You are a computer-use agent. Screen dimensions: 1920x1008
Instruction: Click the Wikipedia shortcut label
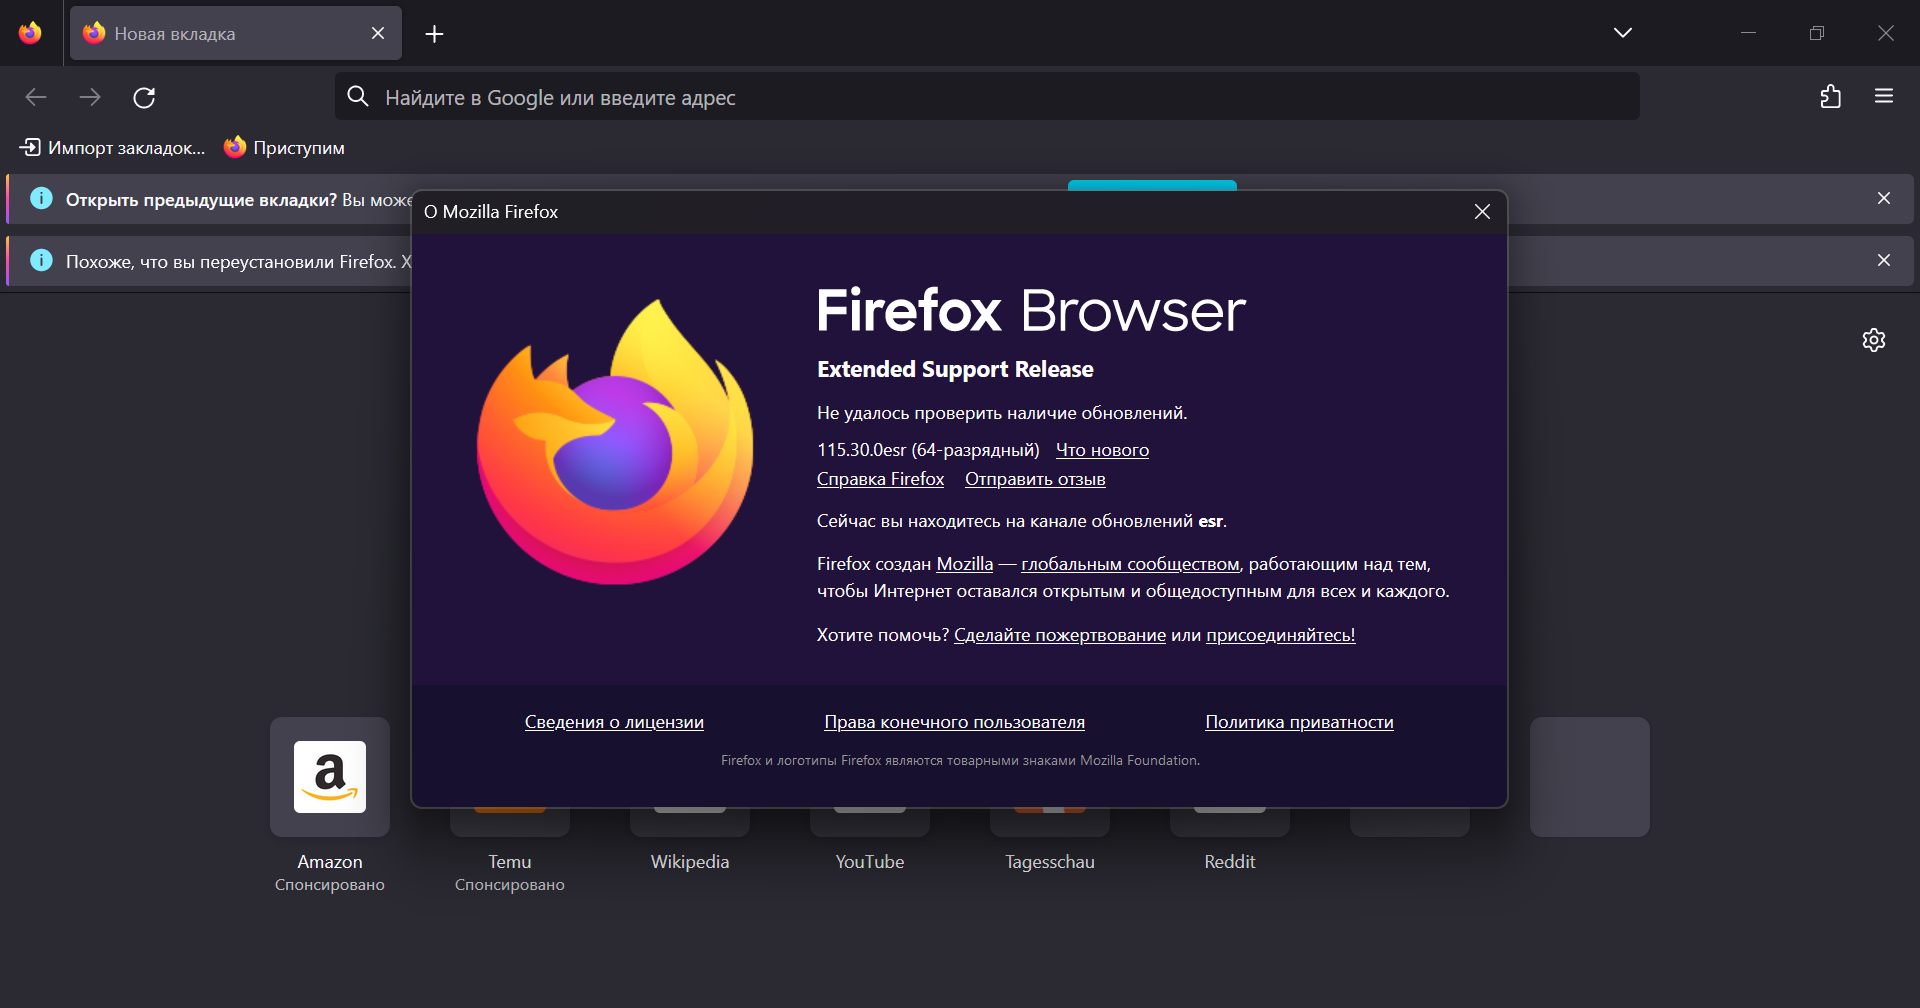point(690,862)
